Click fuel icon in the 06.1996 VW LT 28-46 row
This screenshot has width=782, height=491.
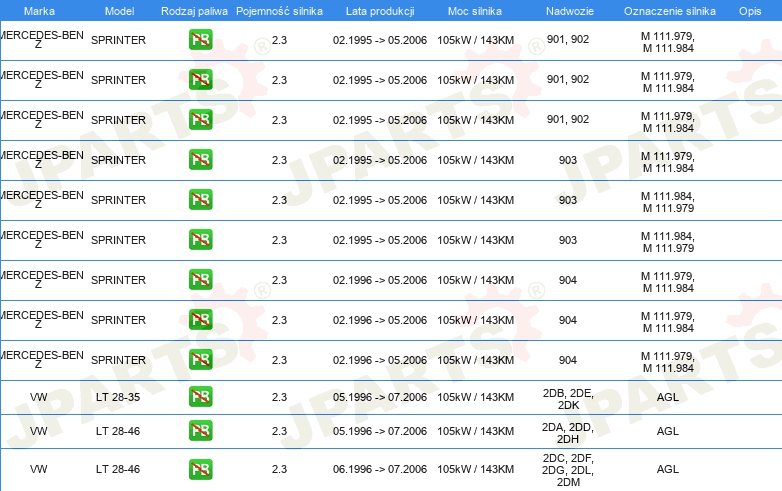click(200, 468)
